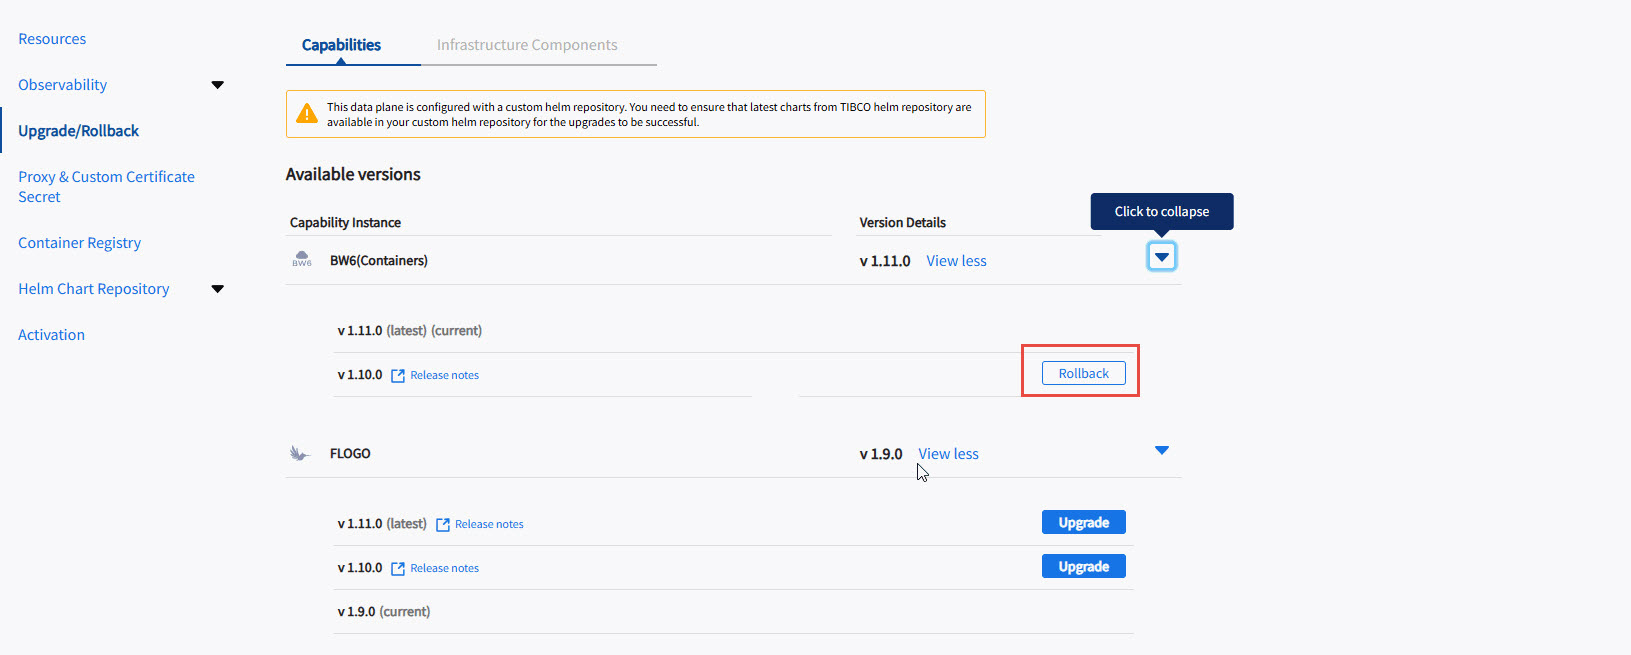Image resolution: width=1631 pixels, height=655 pixels.
Task: Click View less next to FLOGO v1.9.0
Action: pos(948,454)
